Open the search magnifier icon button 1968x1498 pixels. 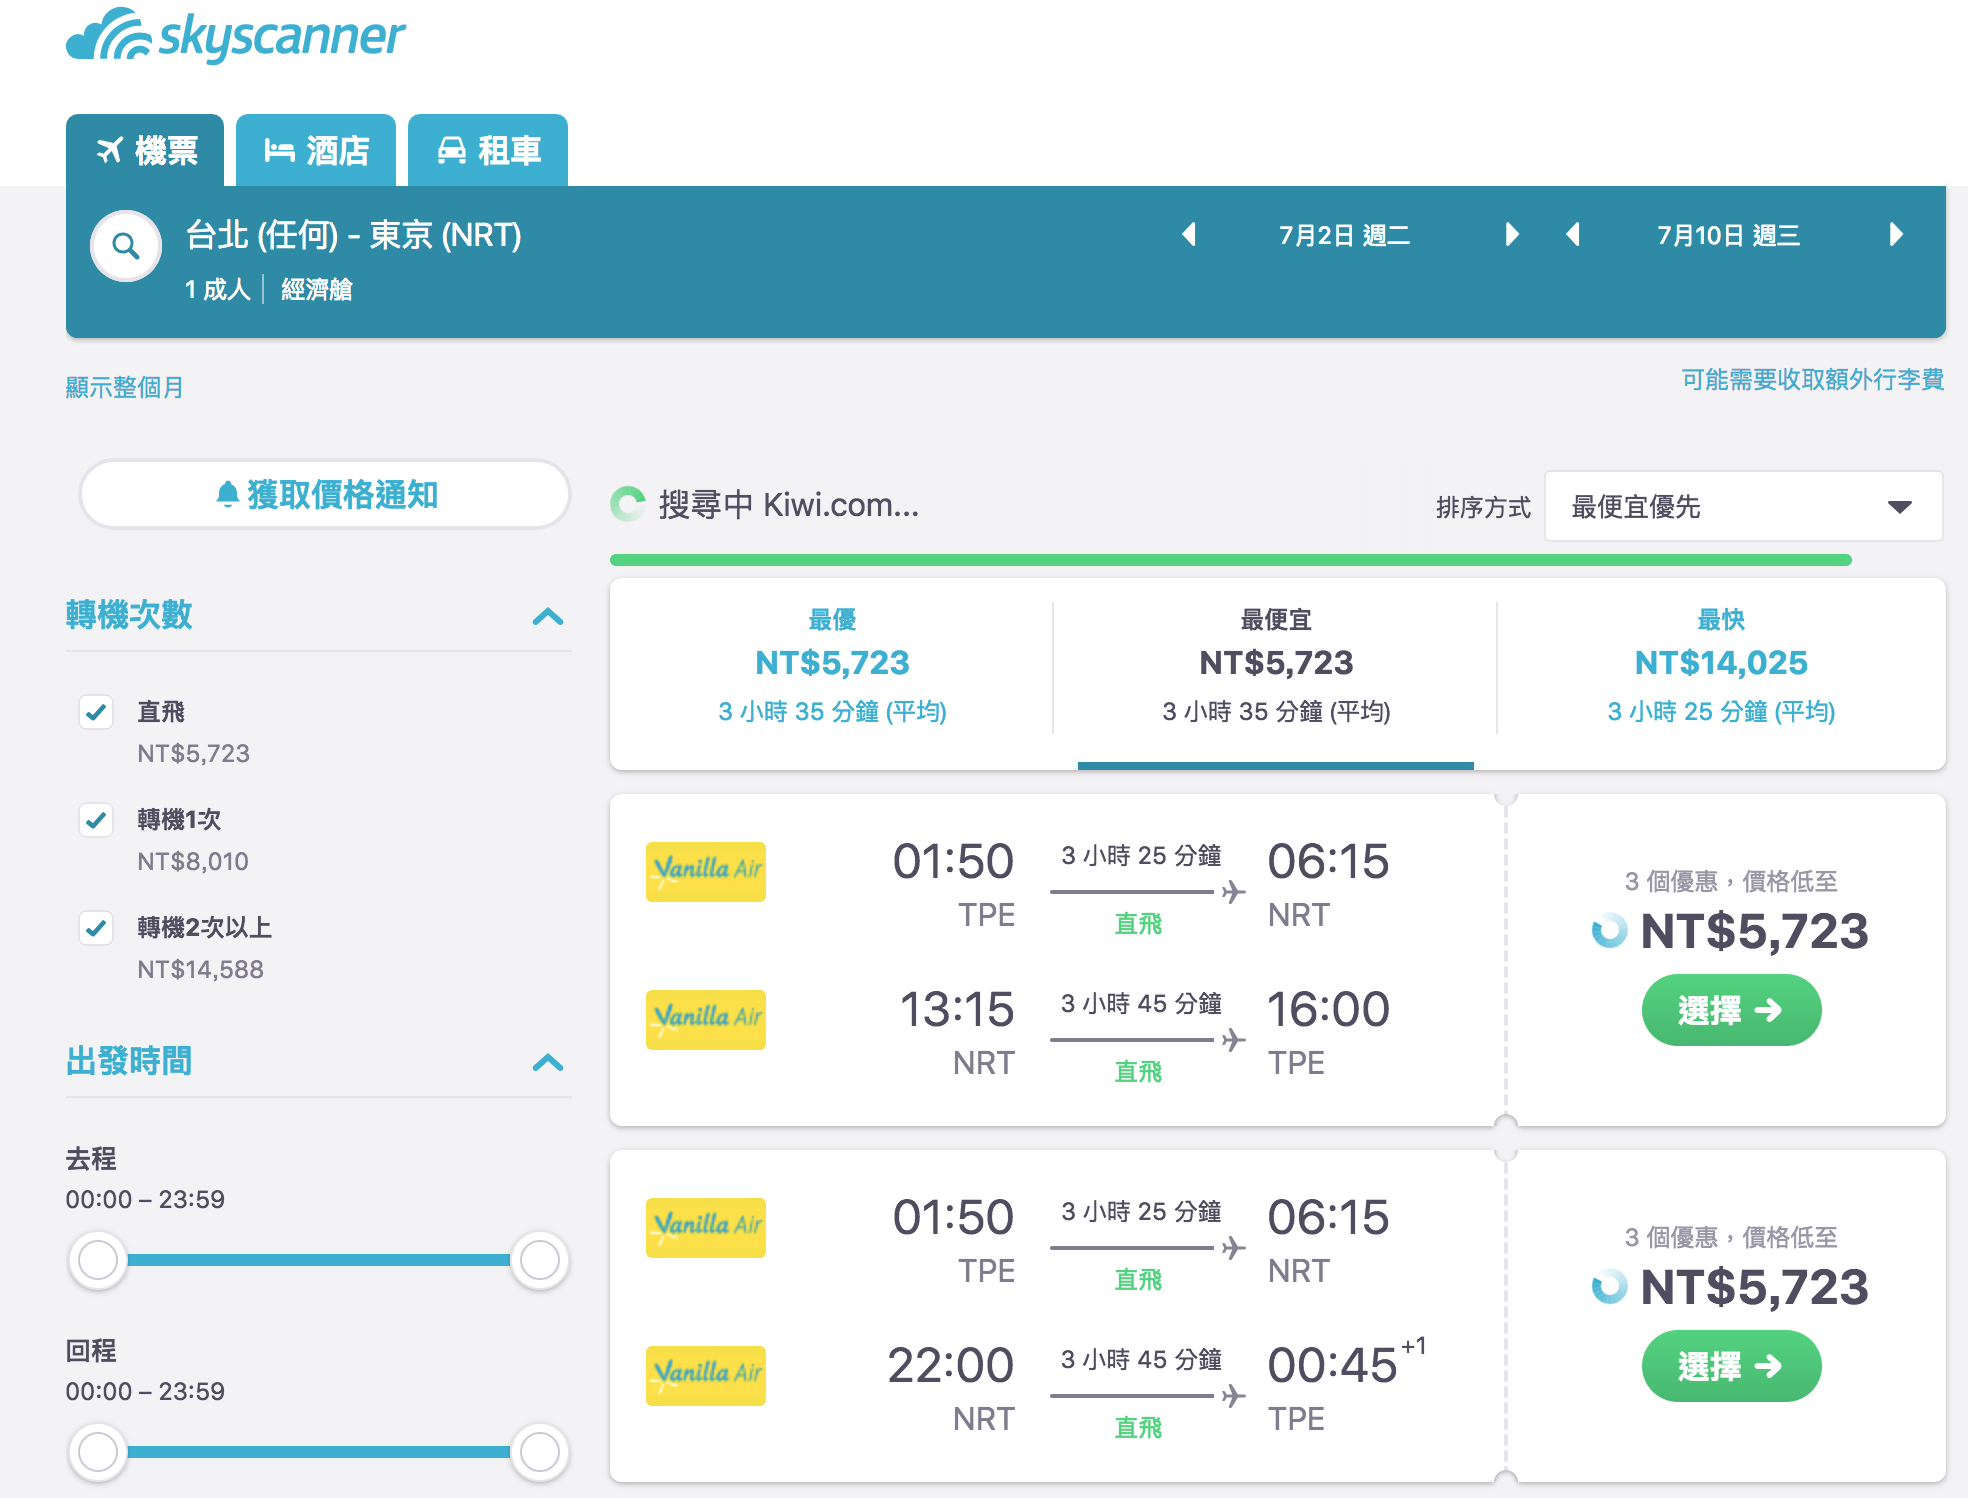tap(126, 246)
